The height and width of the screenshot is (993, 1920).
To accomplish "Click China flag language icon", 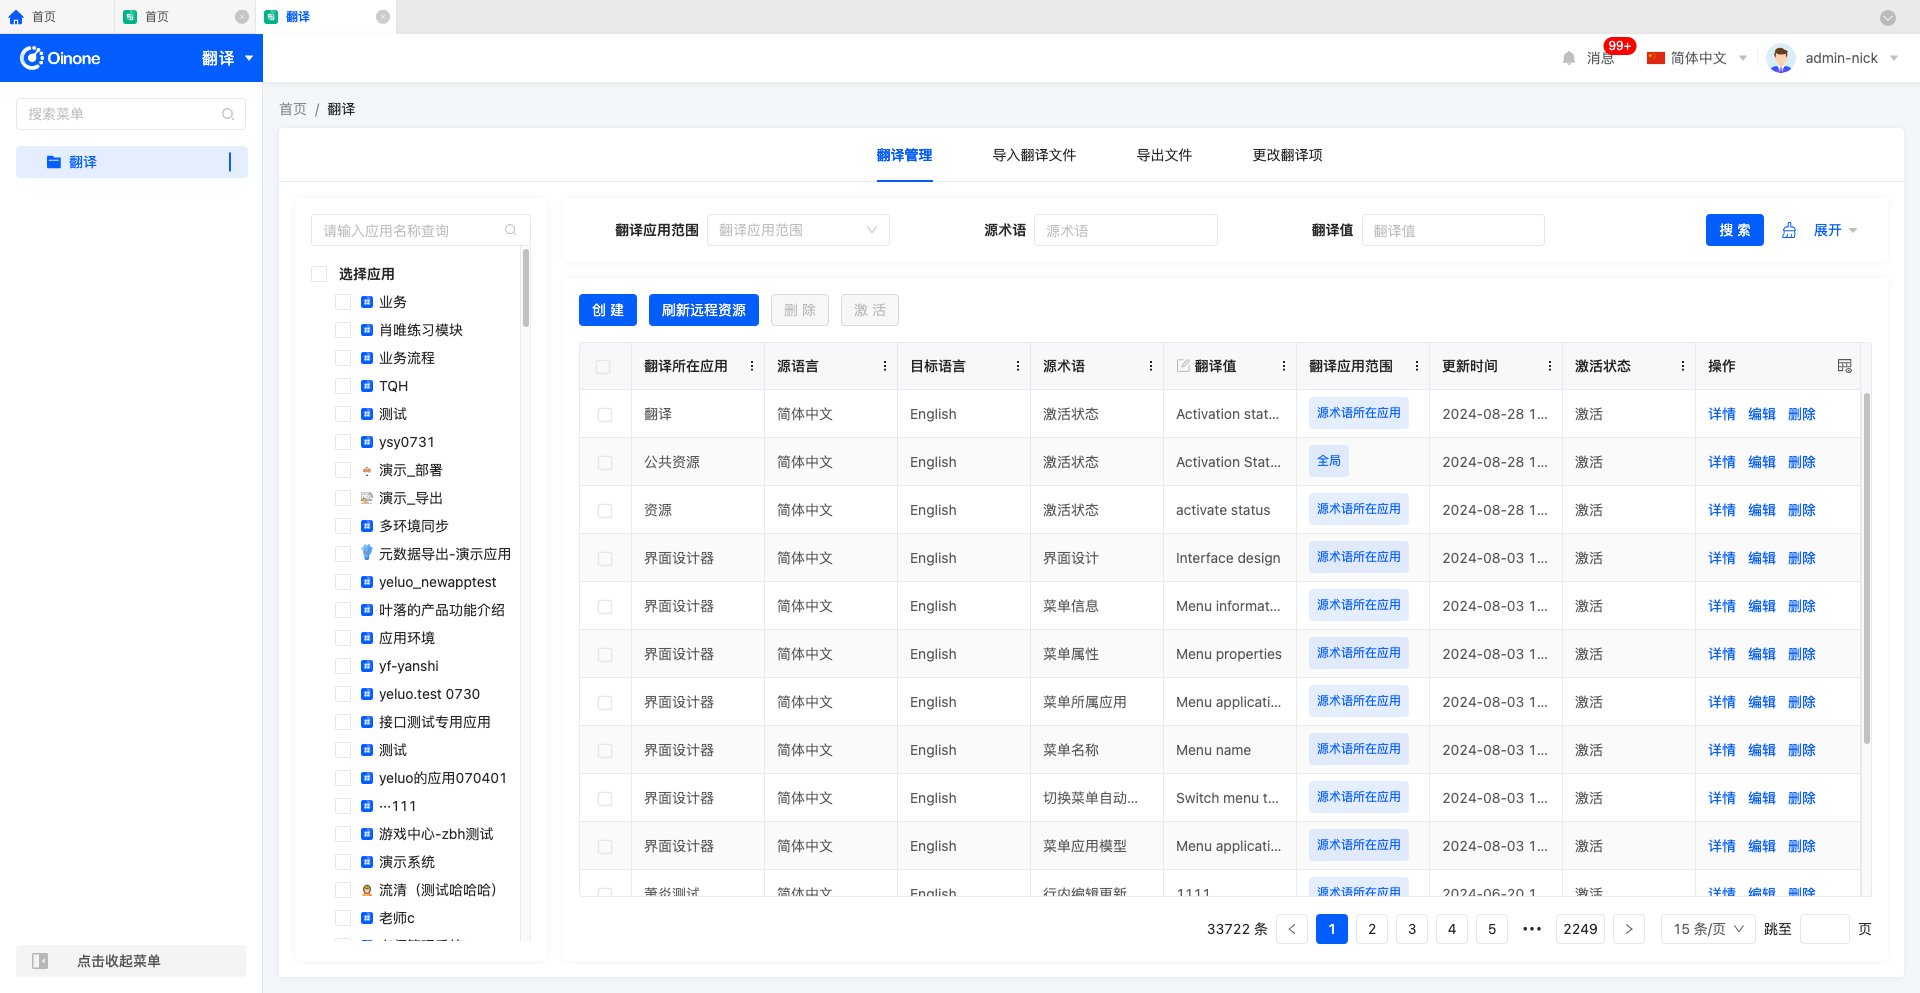I will tap(1656, 58).
